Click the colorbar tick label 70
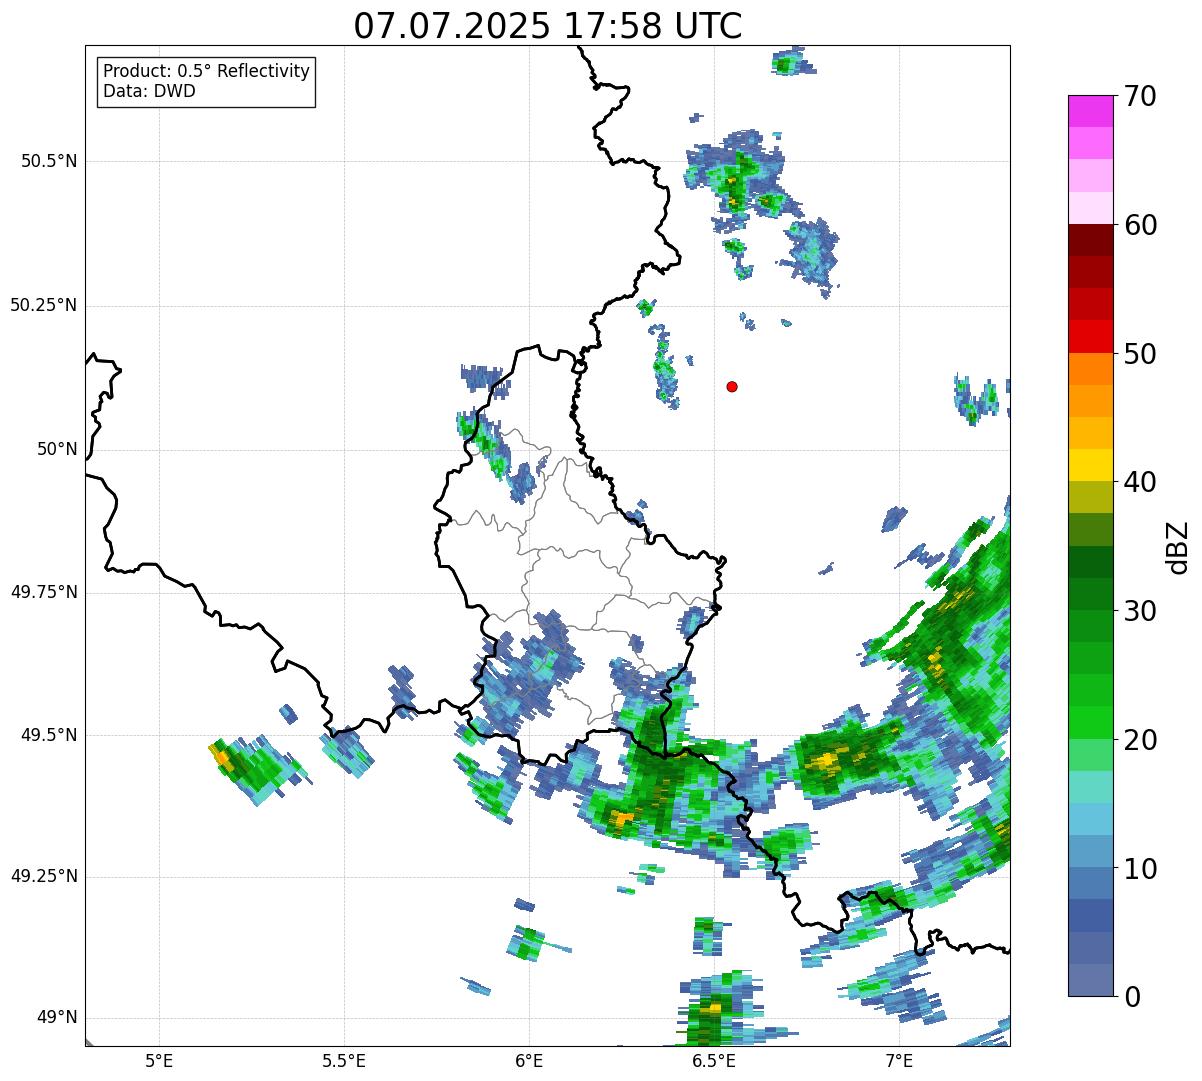 click(x=1141, y=96)
